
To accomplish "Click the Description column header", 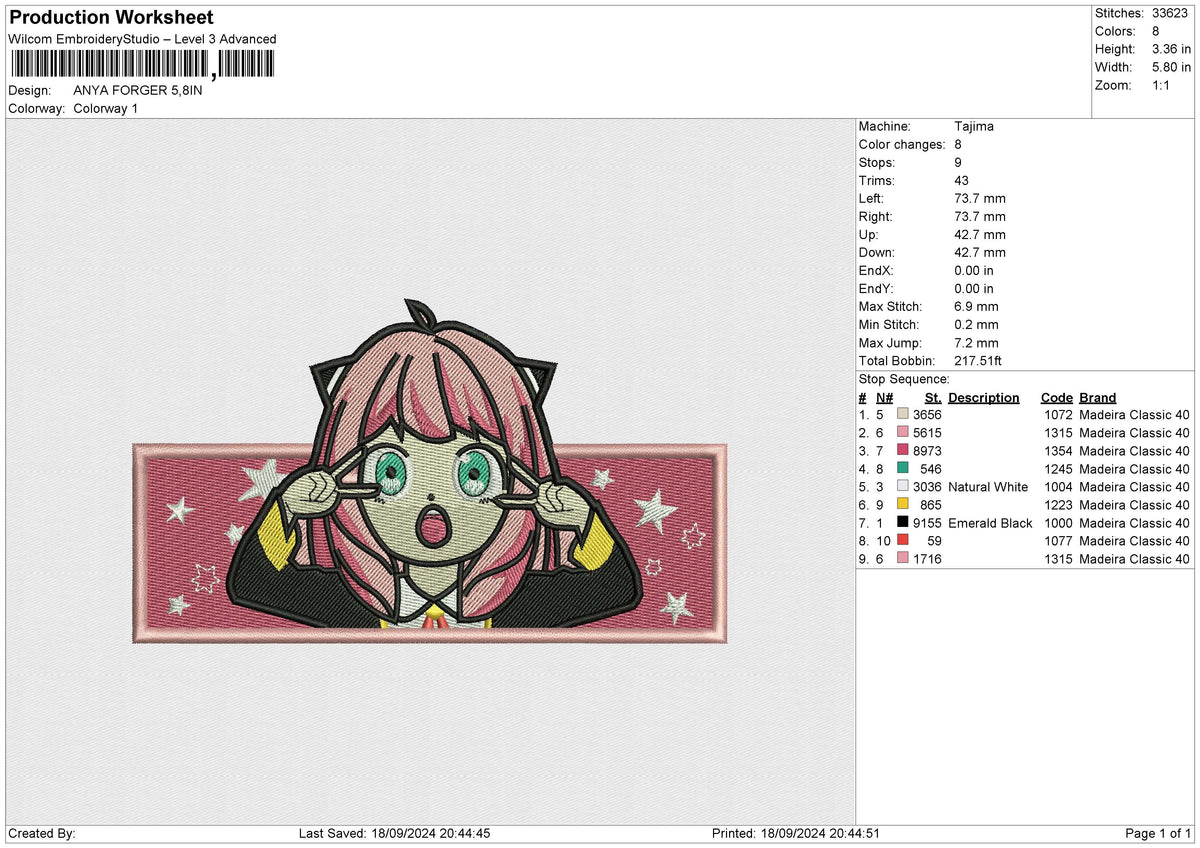I will point(984,397).
